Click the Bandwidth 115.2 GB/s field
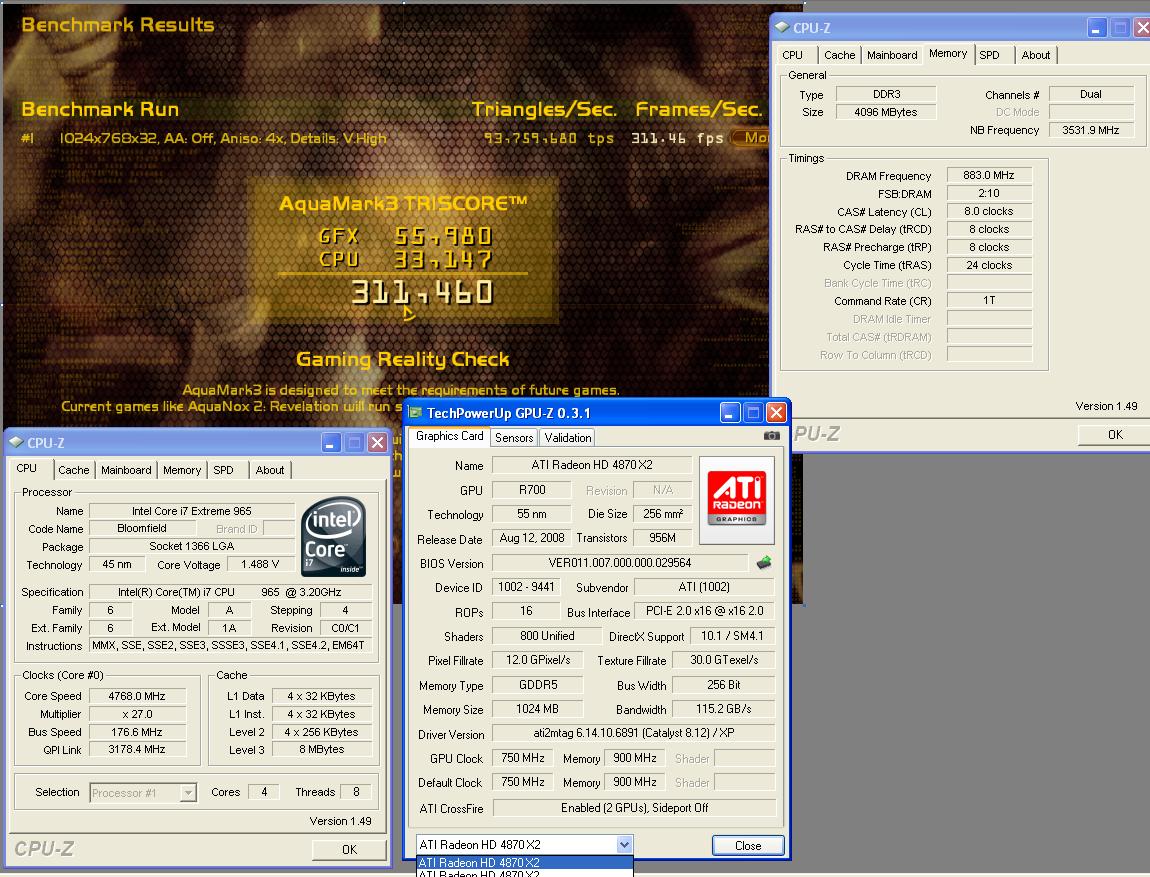 tap(724, 709)
